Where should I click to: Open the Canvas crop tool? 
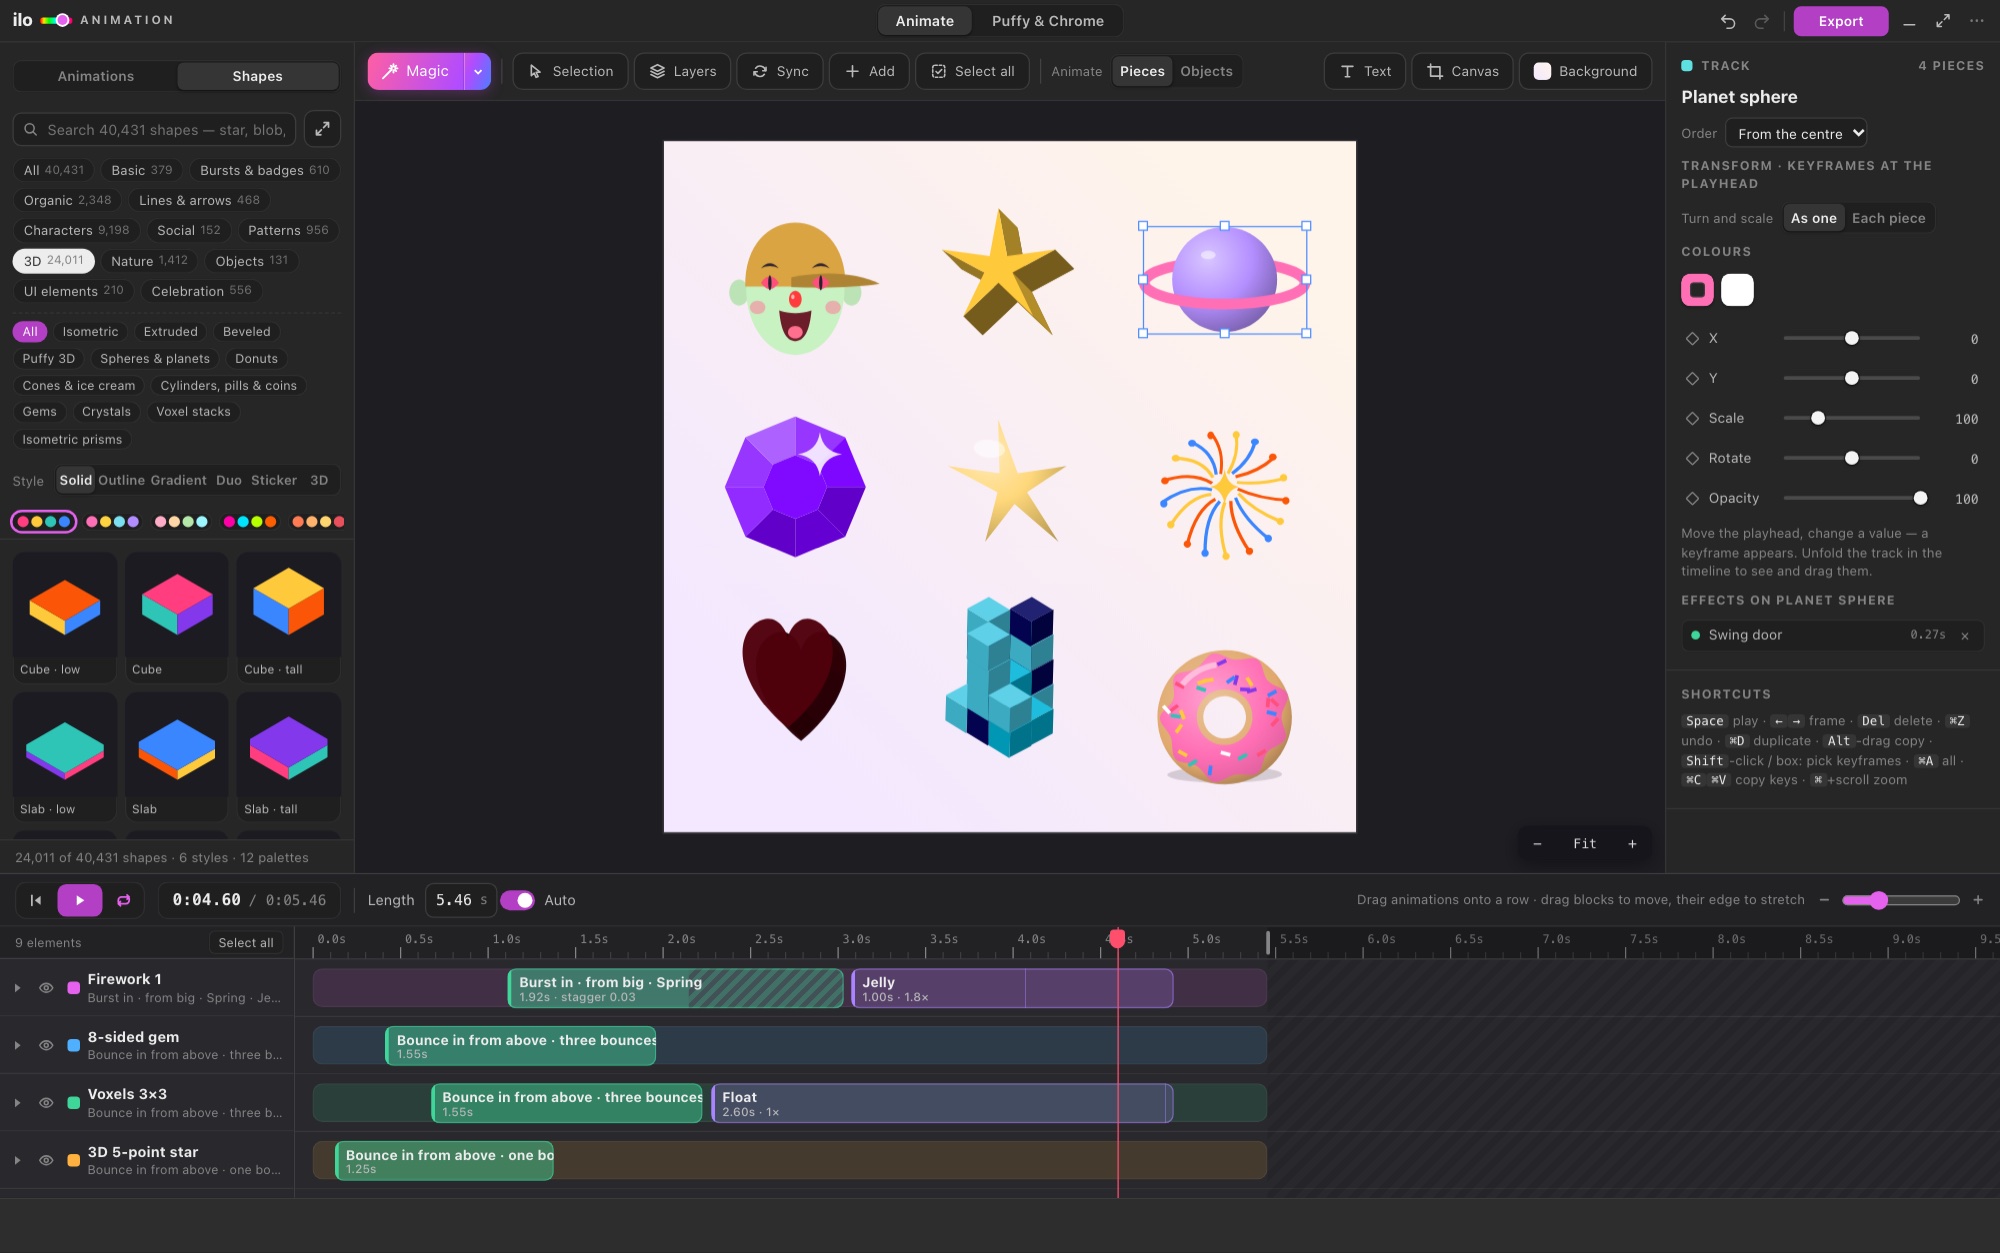click(x=1462, y=71)
